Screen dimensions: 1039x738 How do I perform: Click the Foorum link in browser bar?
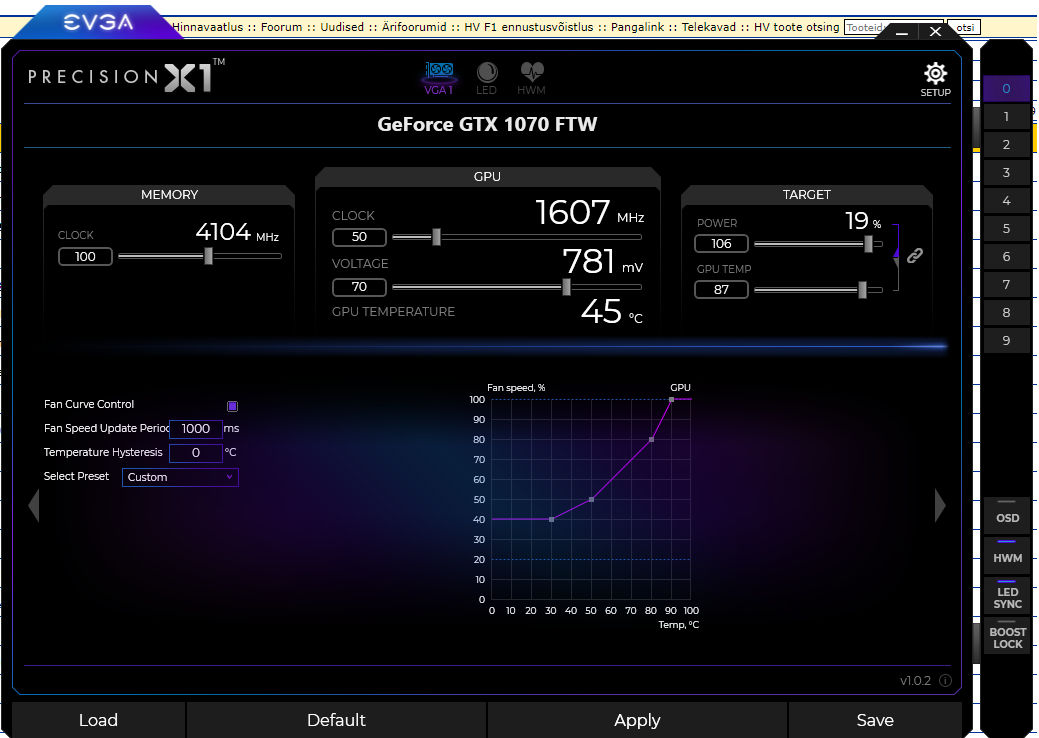[281, 27]
